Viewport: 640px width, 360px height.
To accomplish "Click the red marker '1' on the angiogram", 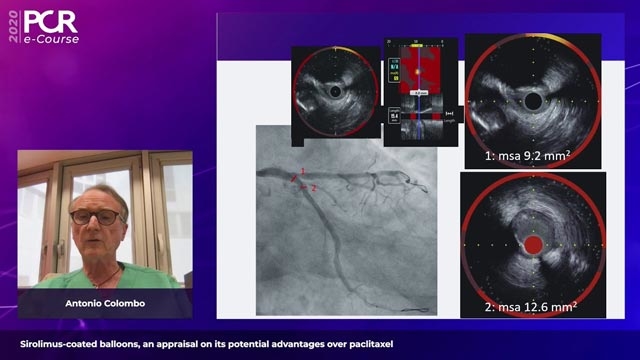I will pos(302,171).
